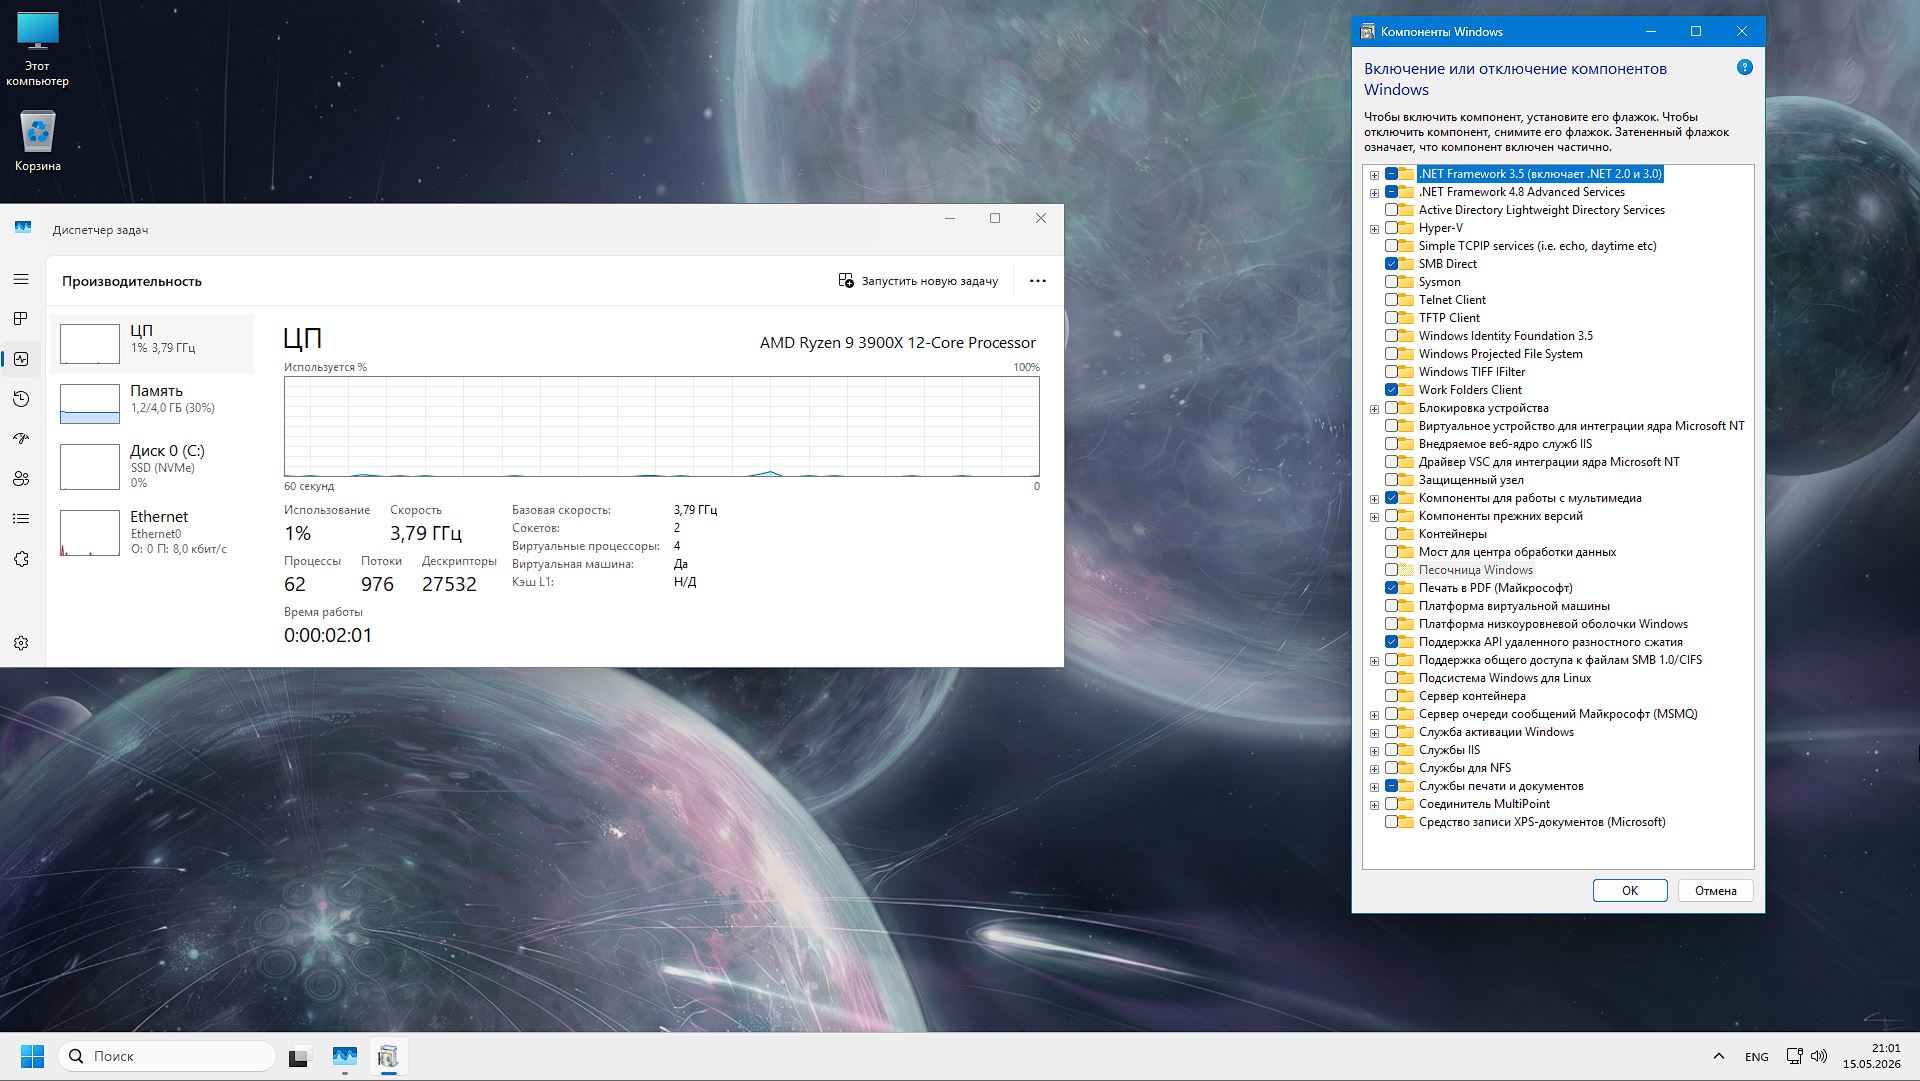Screen dimensions: 1920x1081
Task: Open Users icon in Task Manager sidebar
Action: [21, 479]
